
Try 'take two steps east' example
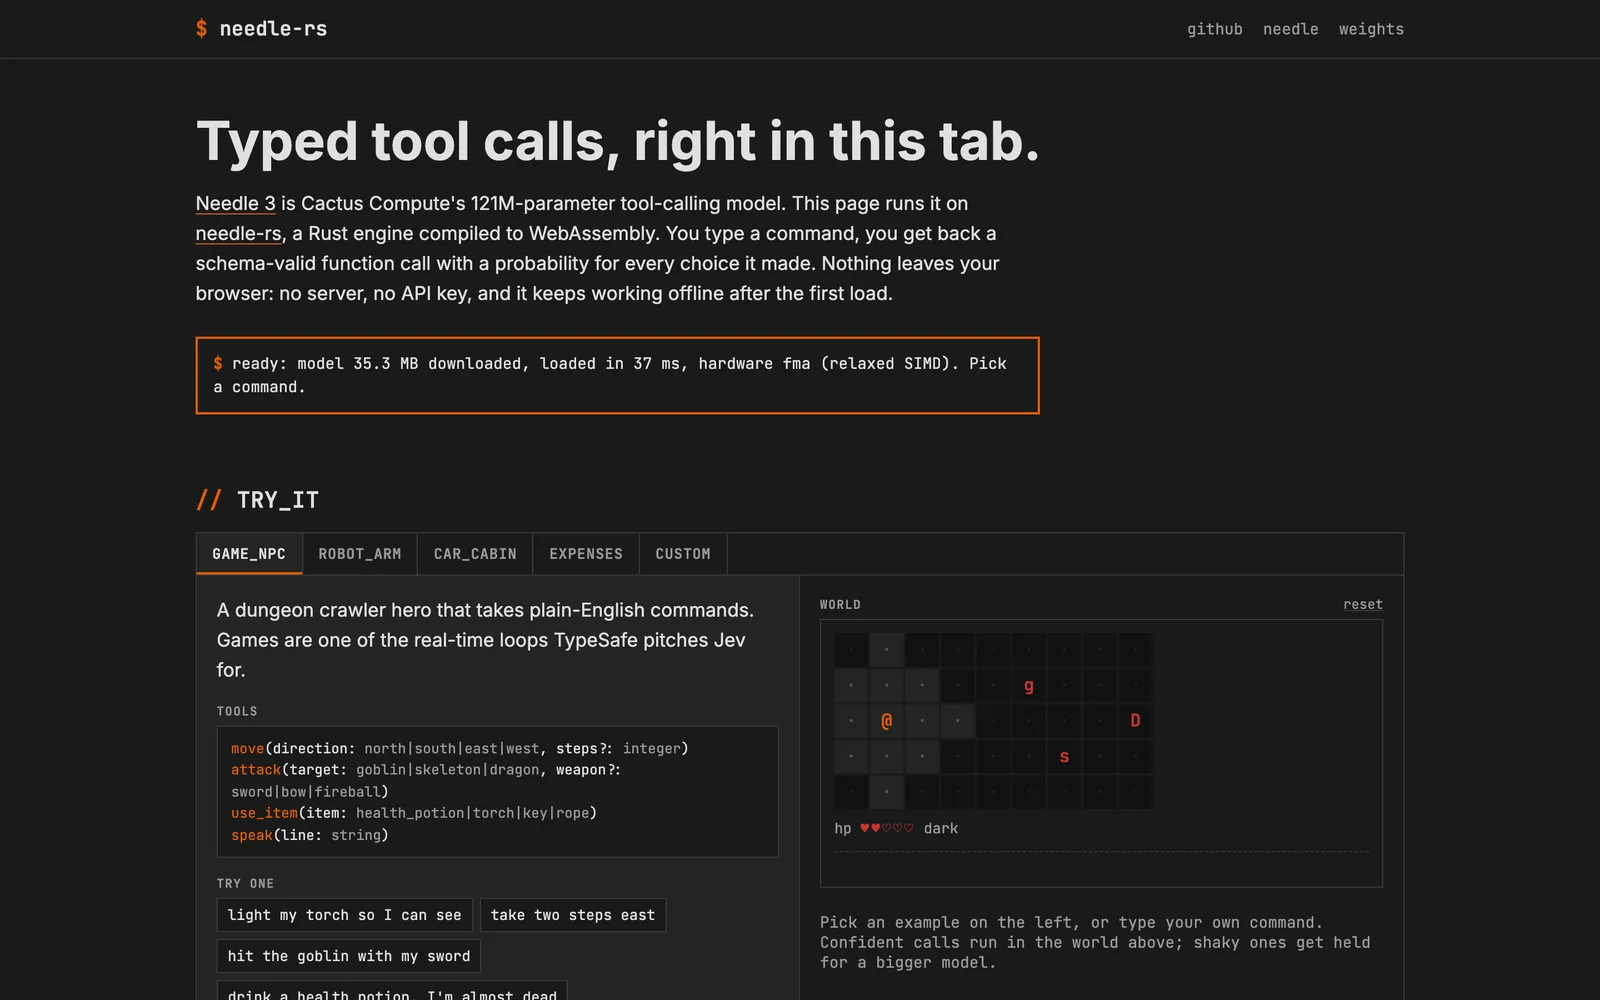(x=573, y=915)
